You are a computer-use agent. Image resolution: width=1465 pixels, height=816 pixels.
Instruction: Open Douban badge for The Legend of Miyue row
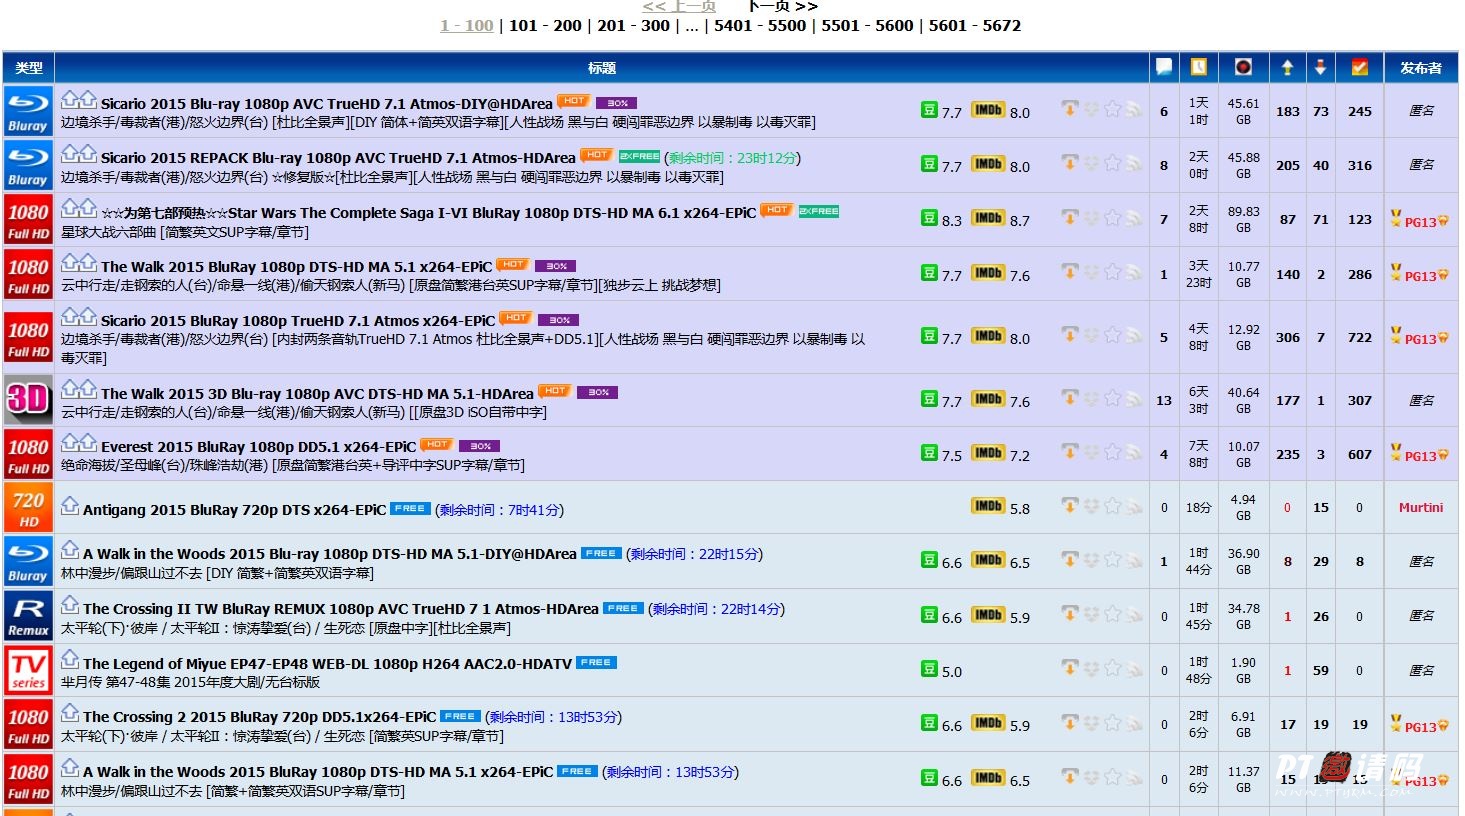coord(929,668)
